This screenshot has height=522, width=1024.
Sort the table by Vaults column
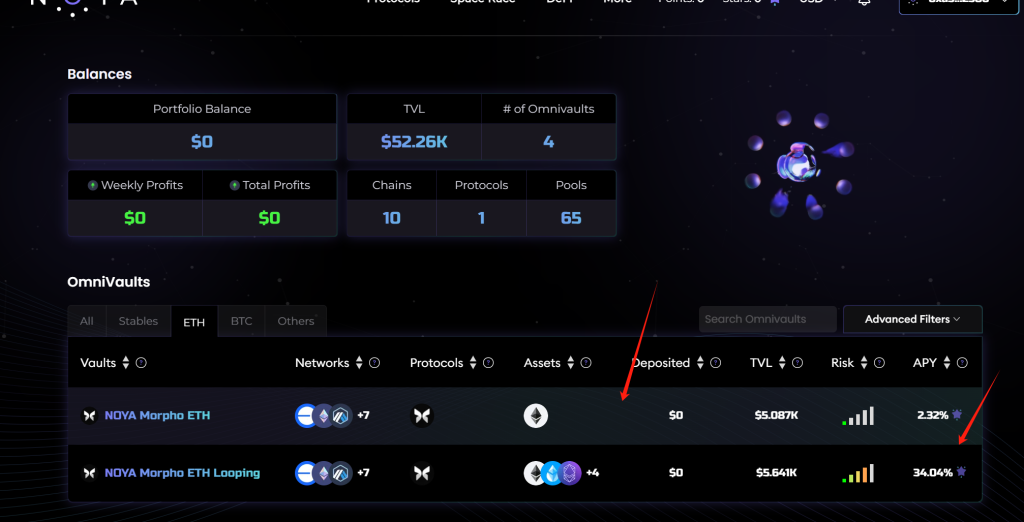pos(126,363)
